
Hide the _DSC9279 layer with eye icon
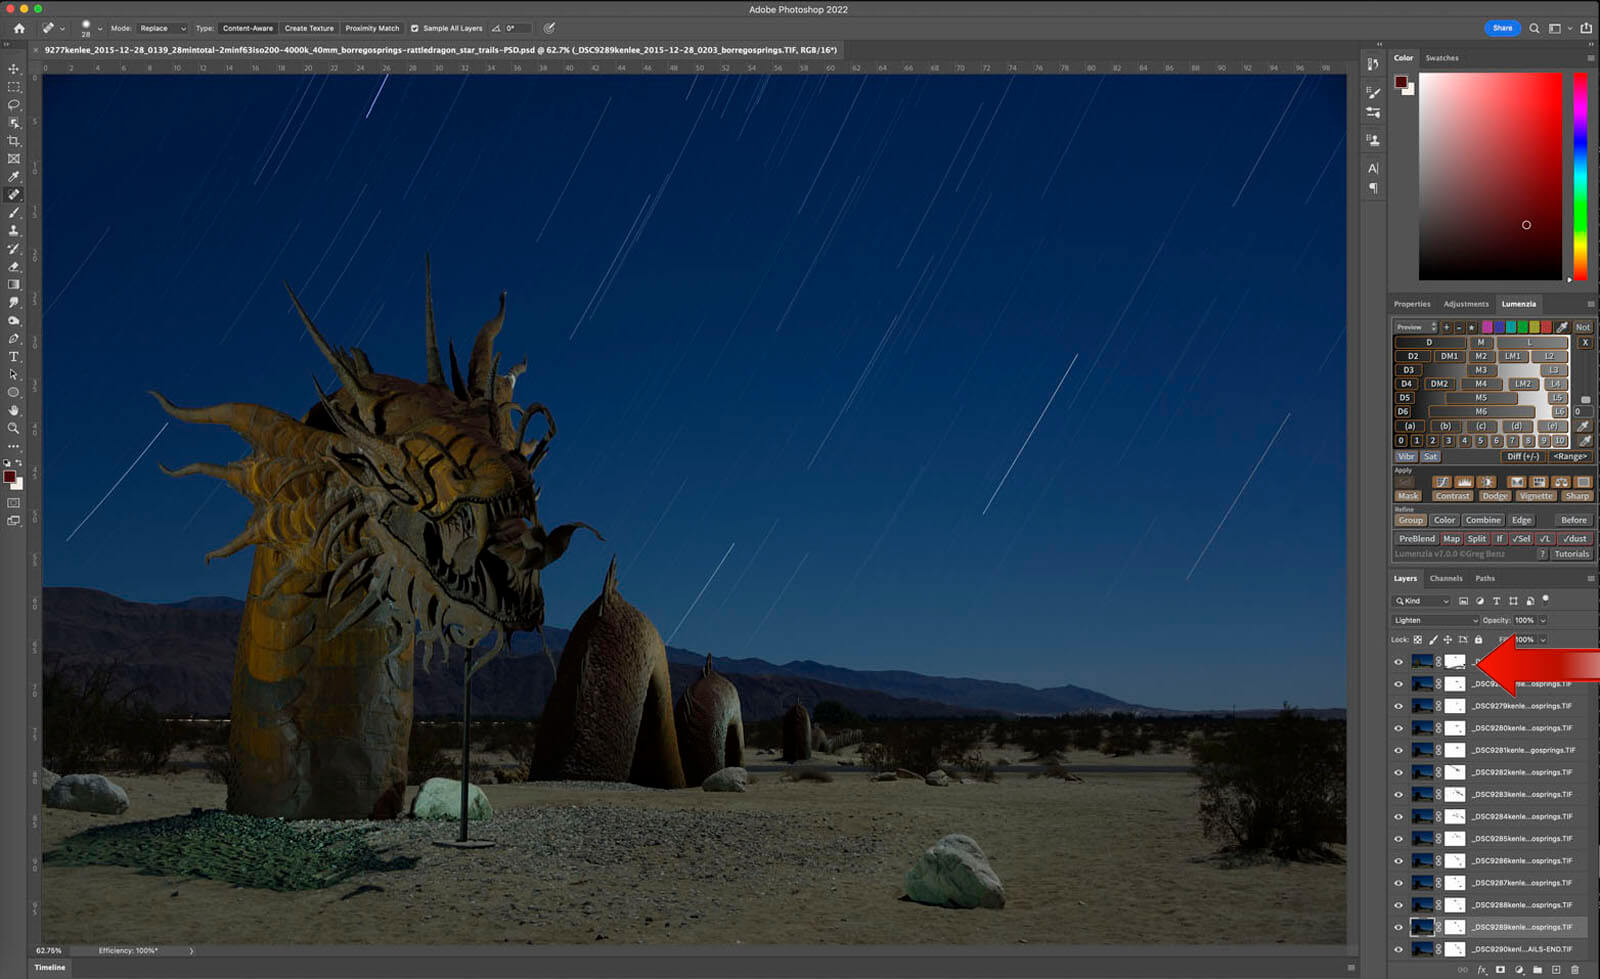coord(1398,706)
